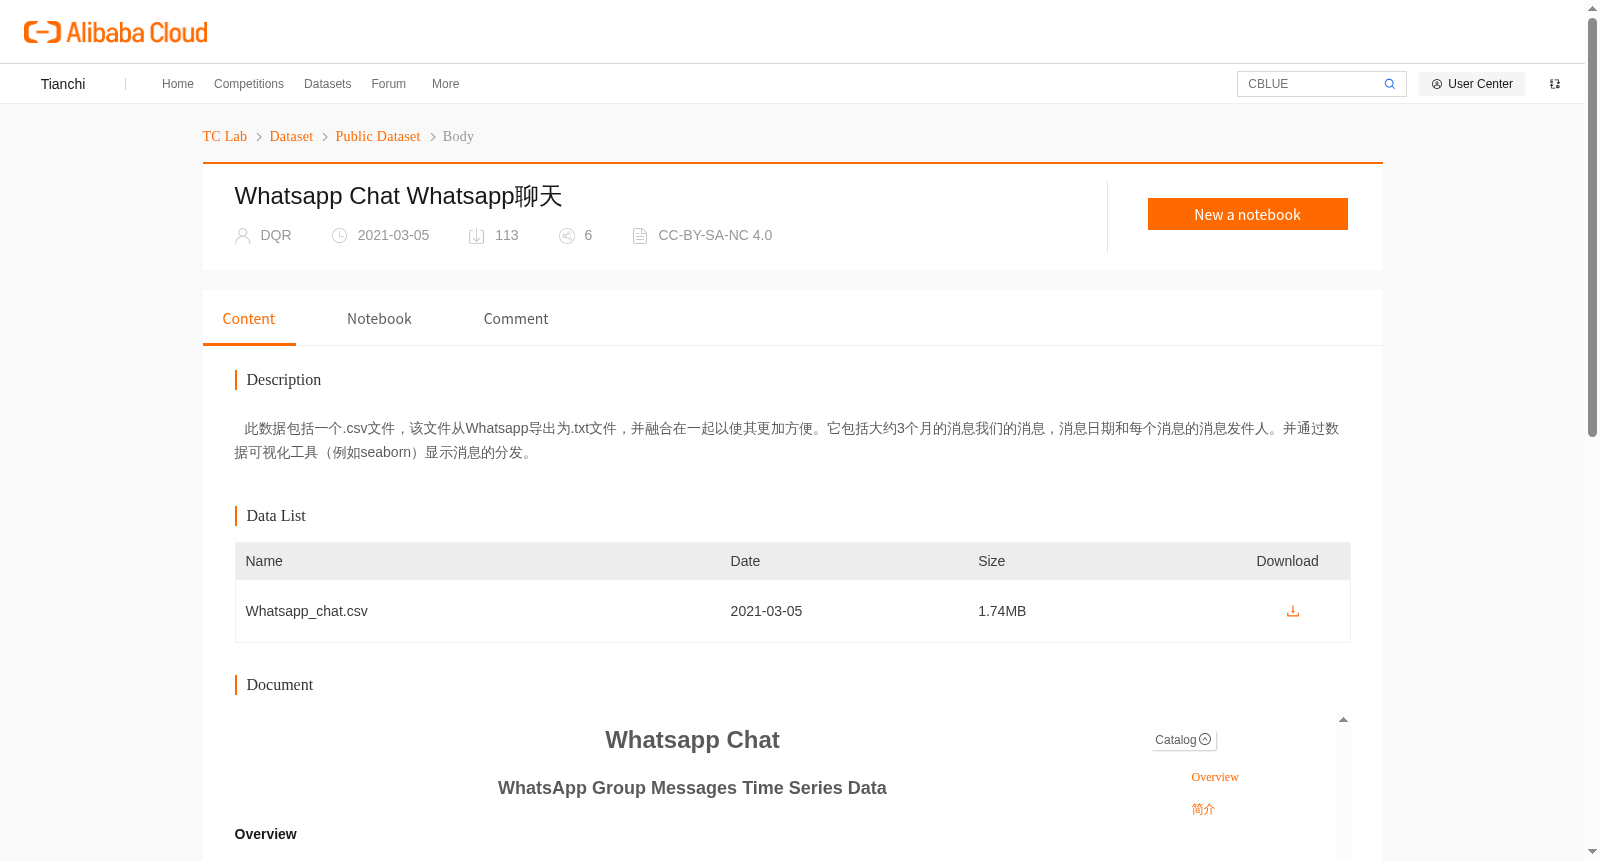Click the Whatsapp_chat.csv file name
This screenshot has height=861, width=1600.
tap(307, 611)
